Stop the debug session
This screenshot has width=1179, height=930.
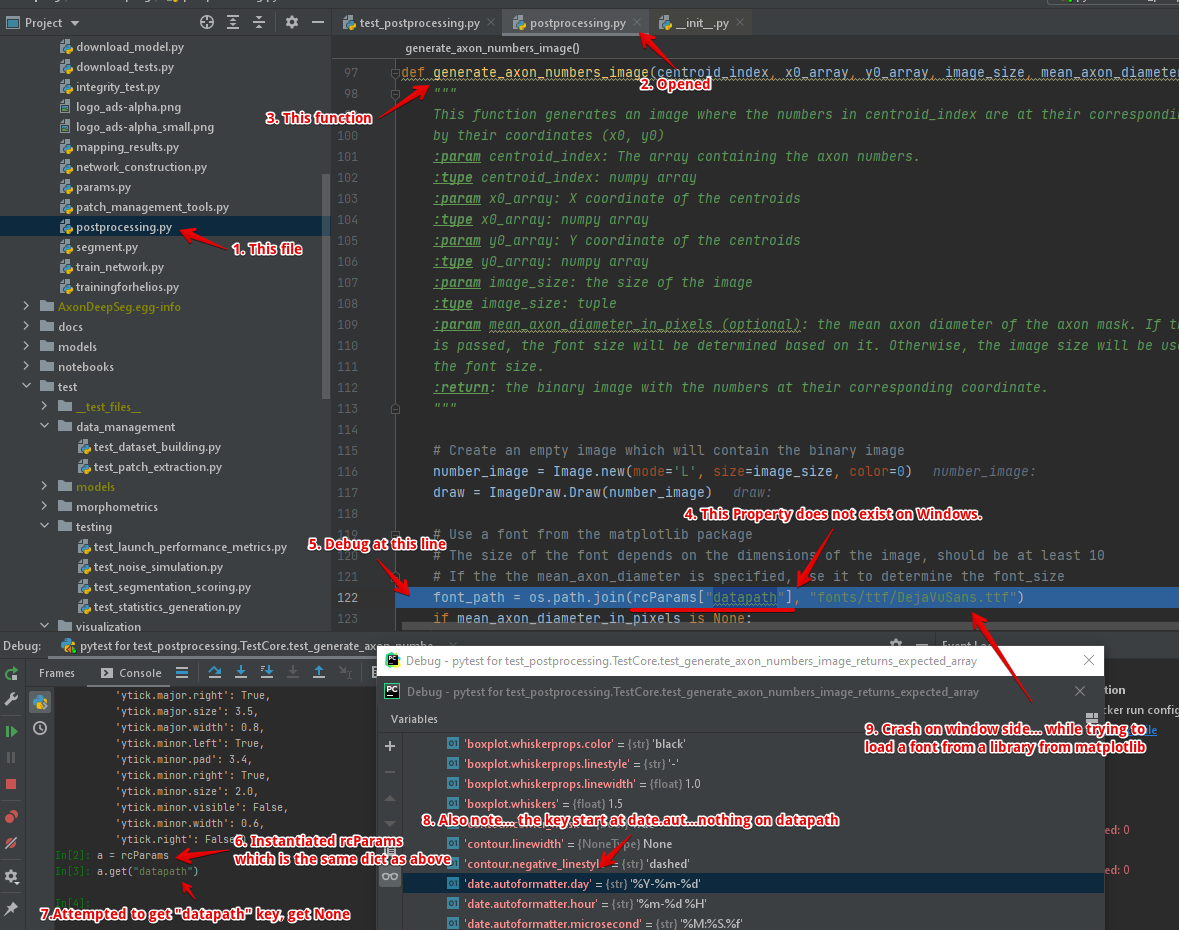coord(11,784)
